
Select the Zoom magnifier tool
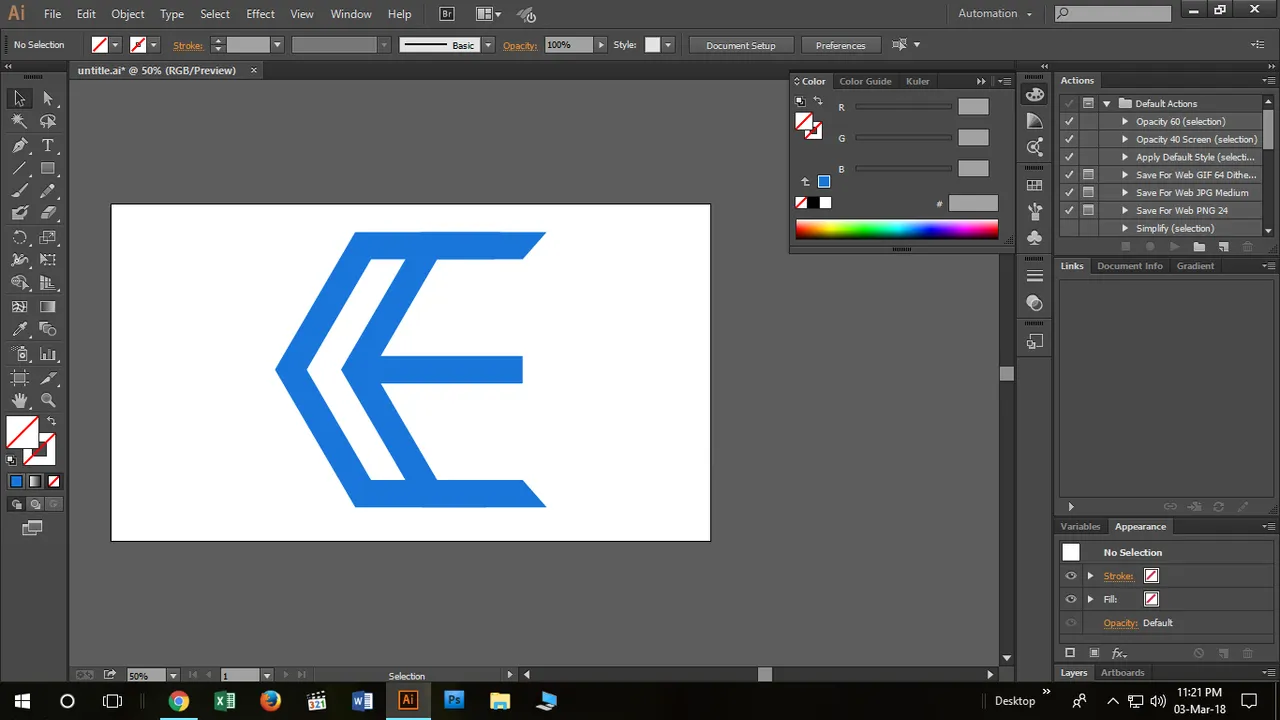(x=48, y=400)
